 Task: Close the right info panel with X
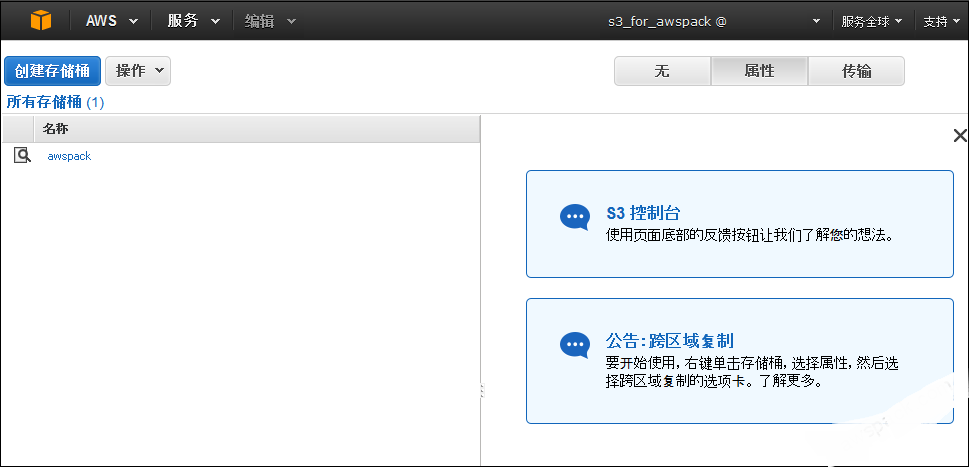click(x=960, y=136)
